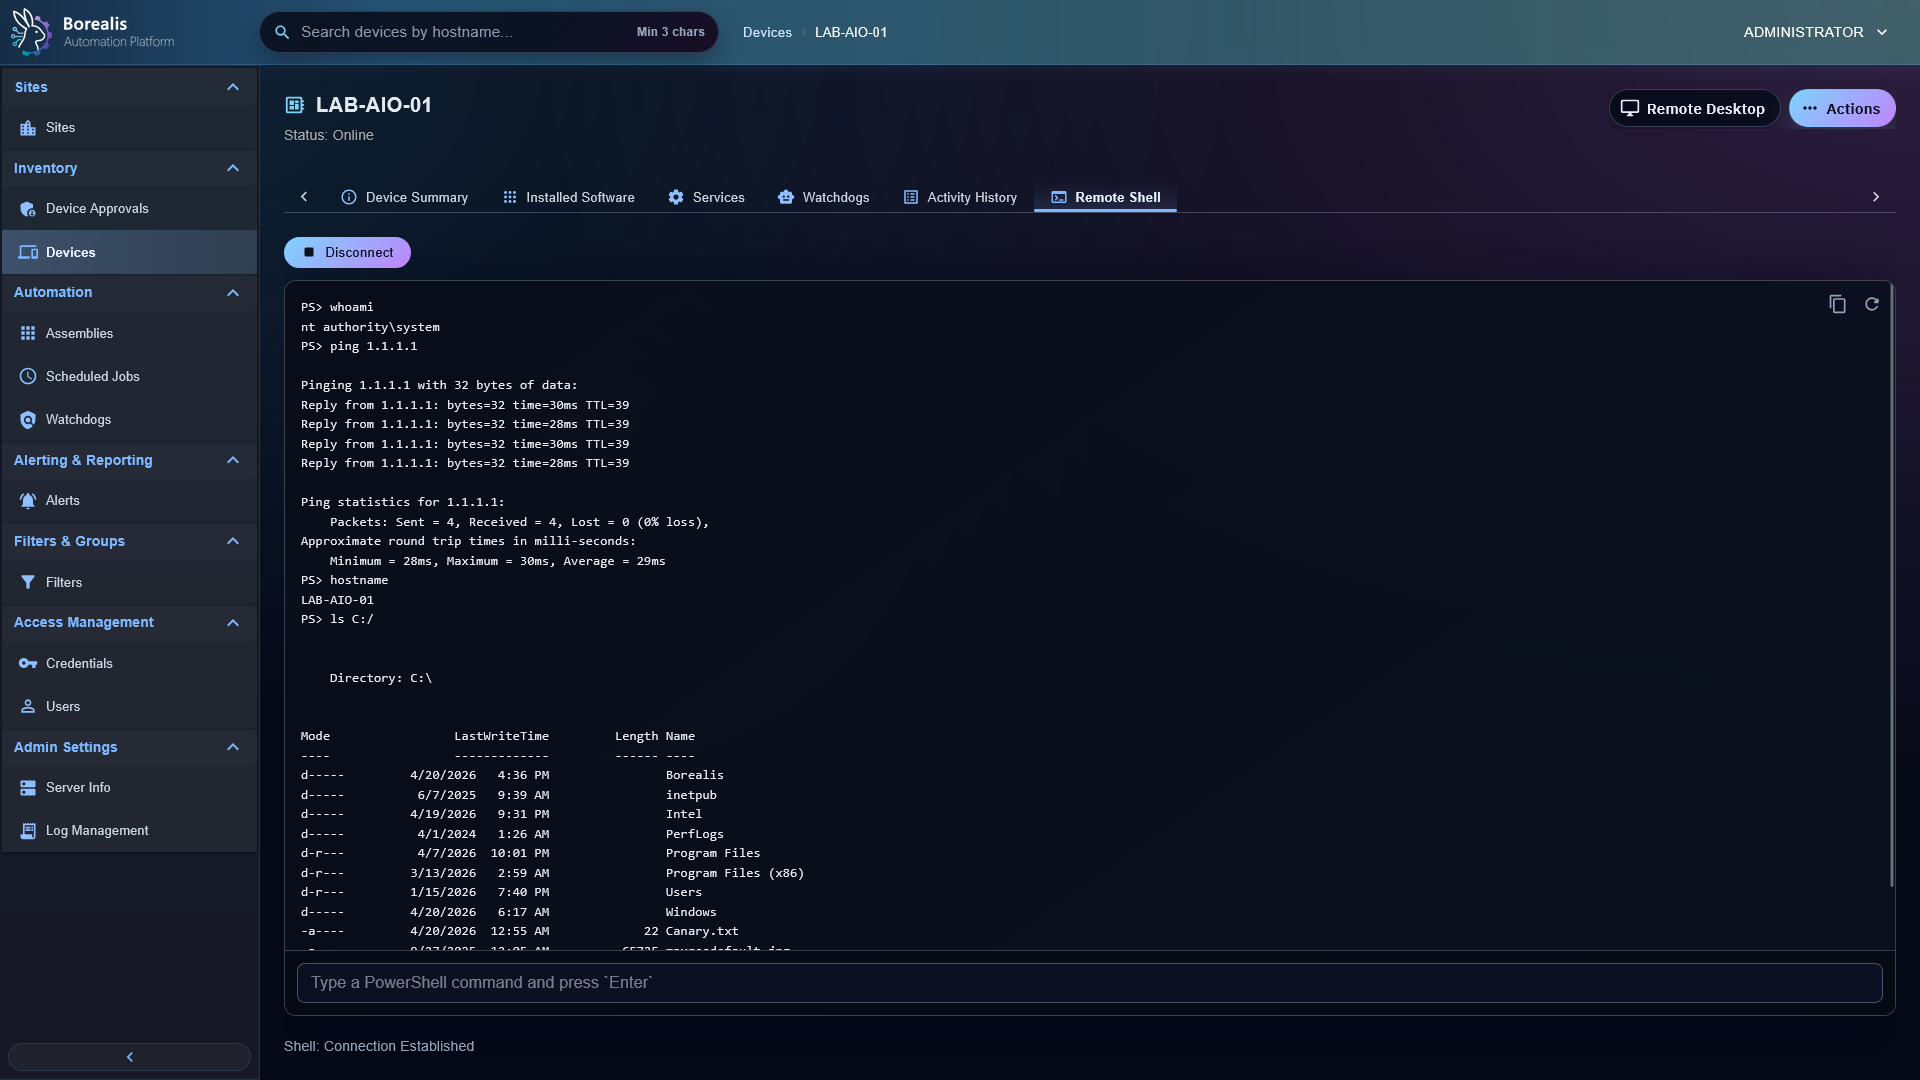
Task: Copy shell output with the copy icon
Action: coord(1837,304)
